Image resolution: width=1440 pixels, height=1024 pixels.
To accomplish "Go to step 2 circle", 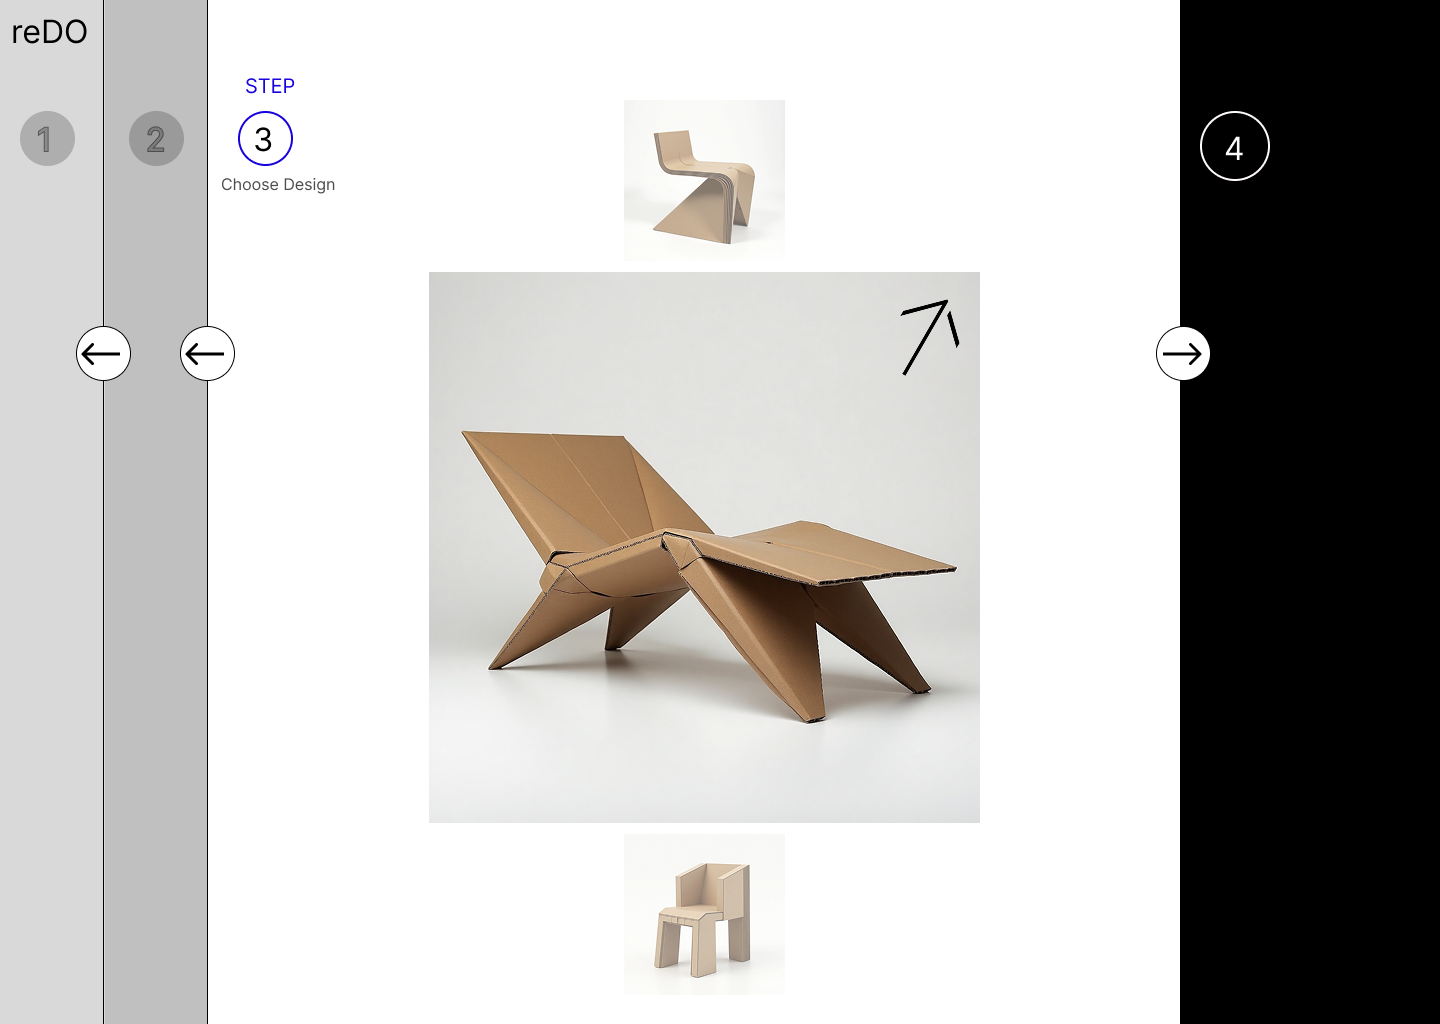I will coord(156,139).
